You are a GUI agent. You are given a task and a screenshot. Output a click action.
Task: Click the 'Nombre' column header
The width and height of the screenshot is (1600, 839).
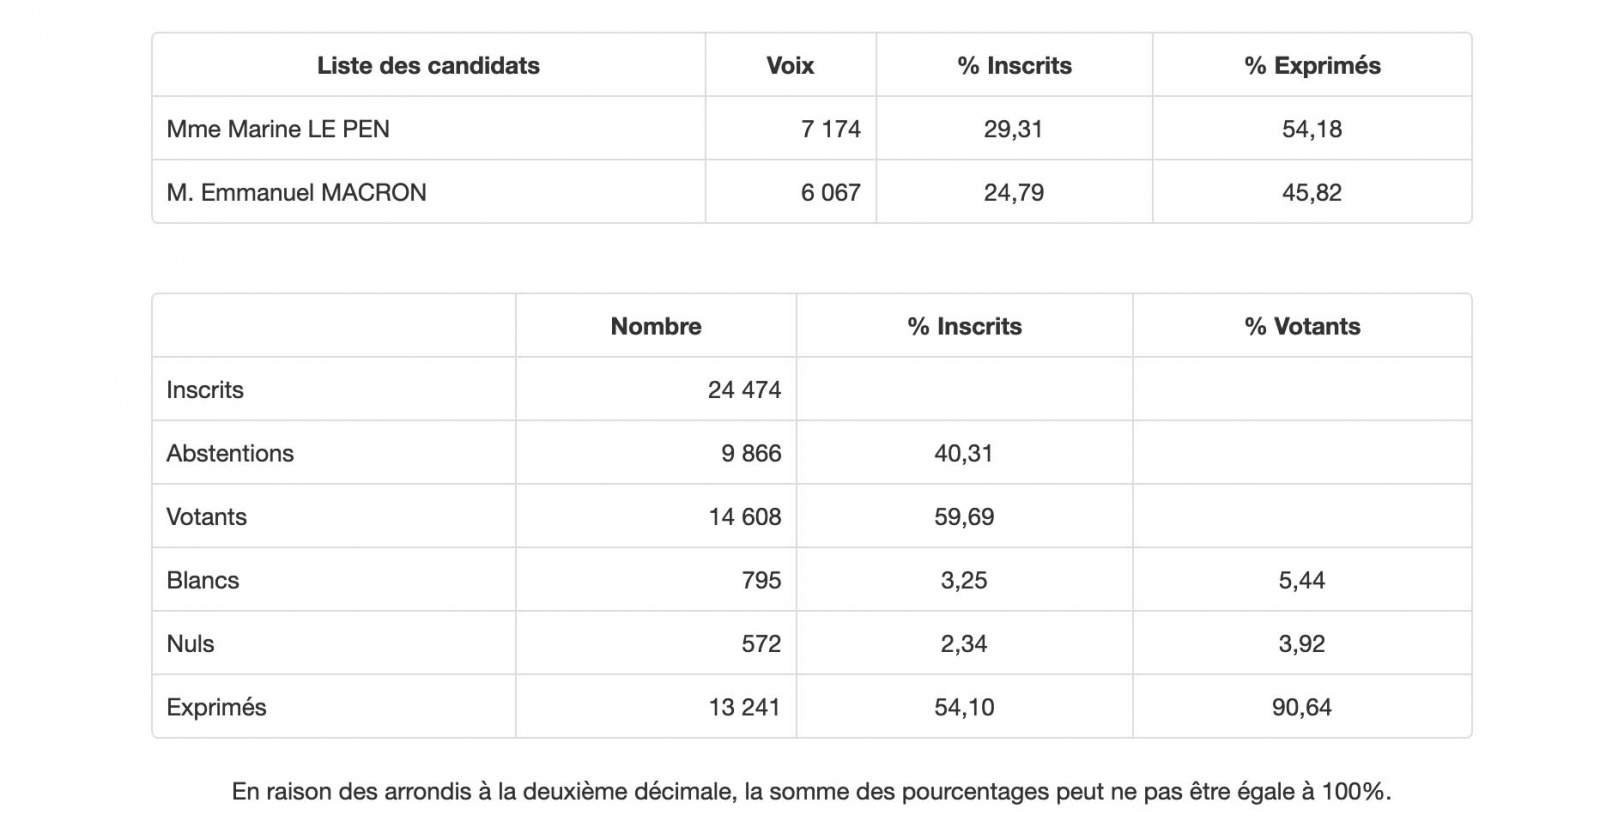(656, 327)
